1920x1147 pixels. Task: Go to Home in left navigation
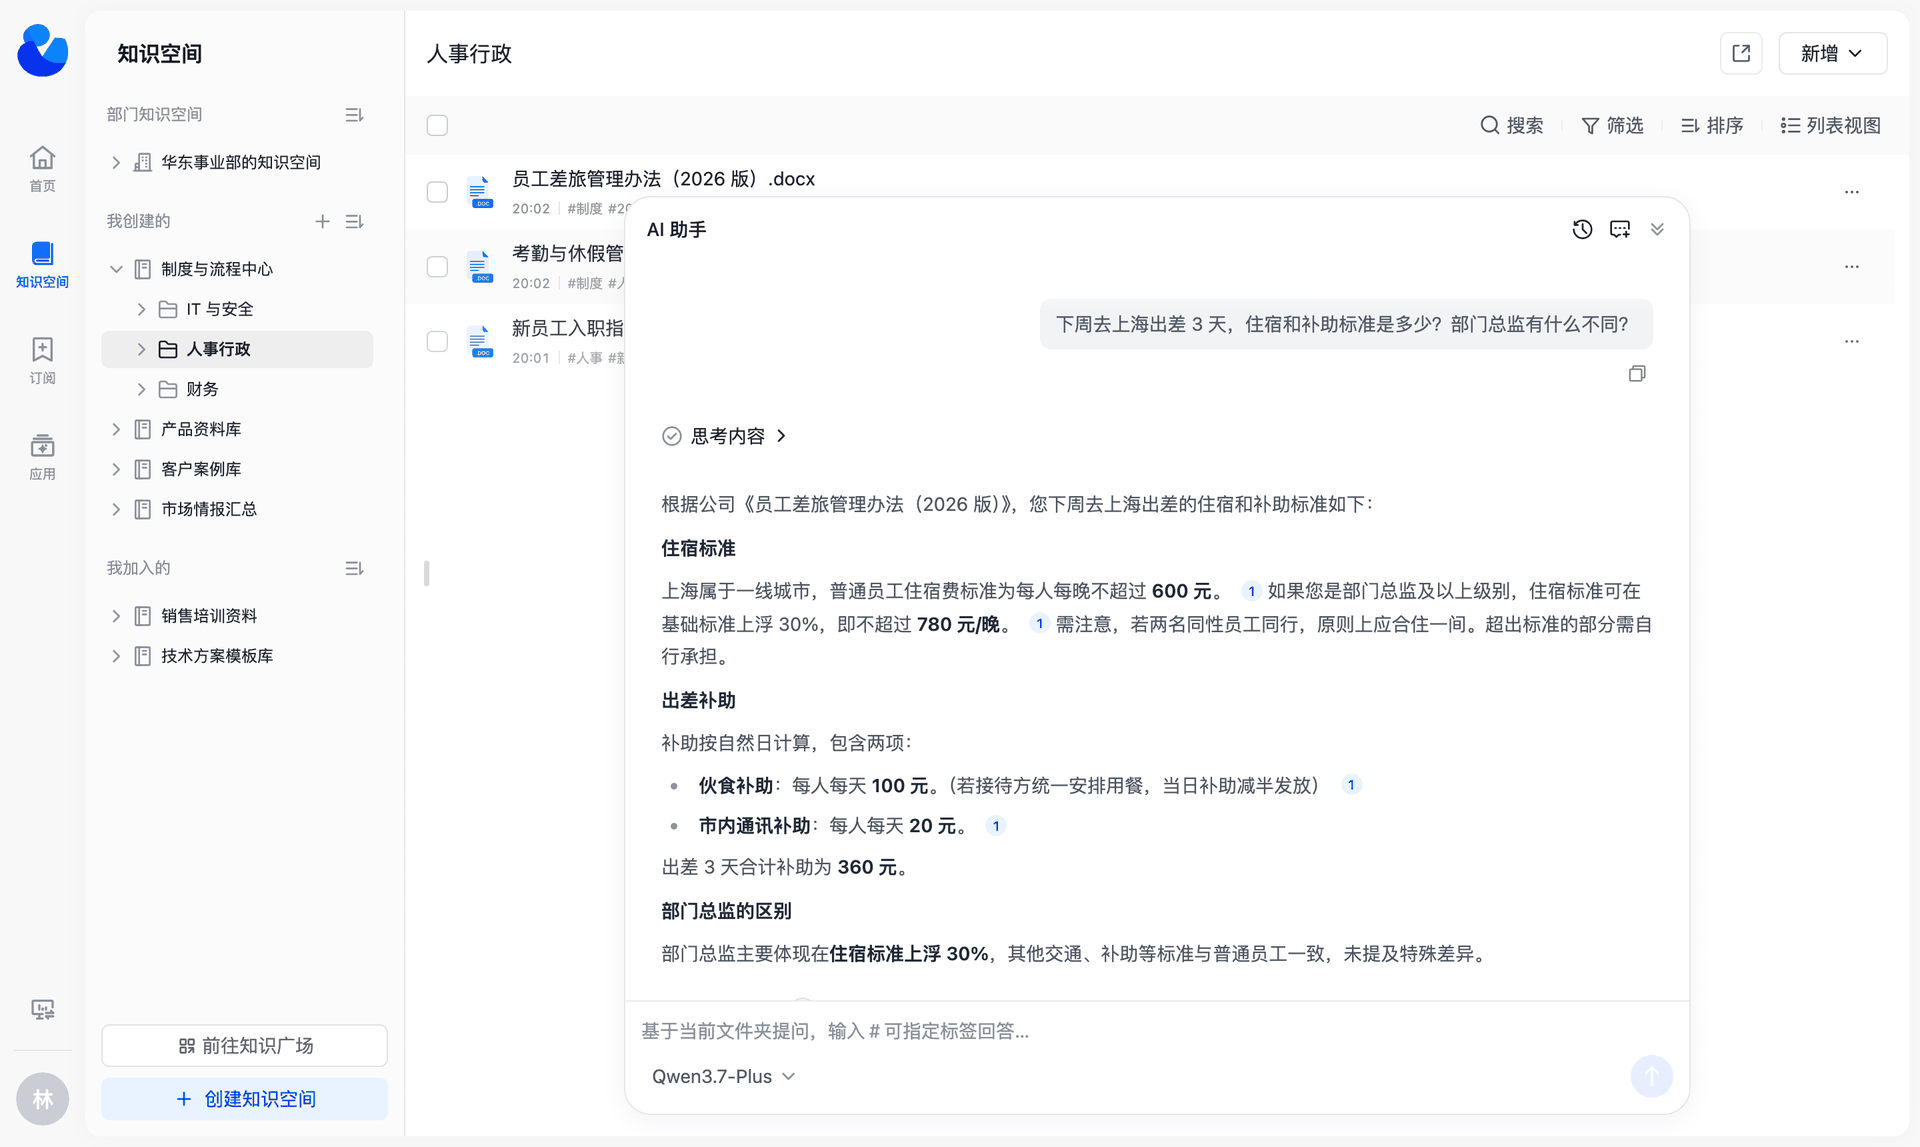pyautogui.click(x=42, y=168)
